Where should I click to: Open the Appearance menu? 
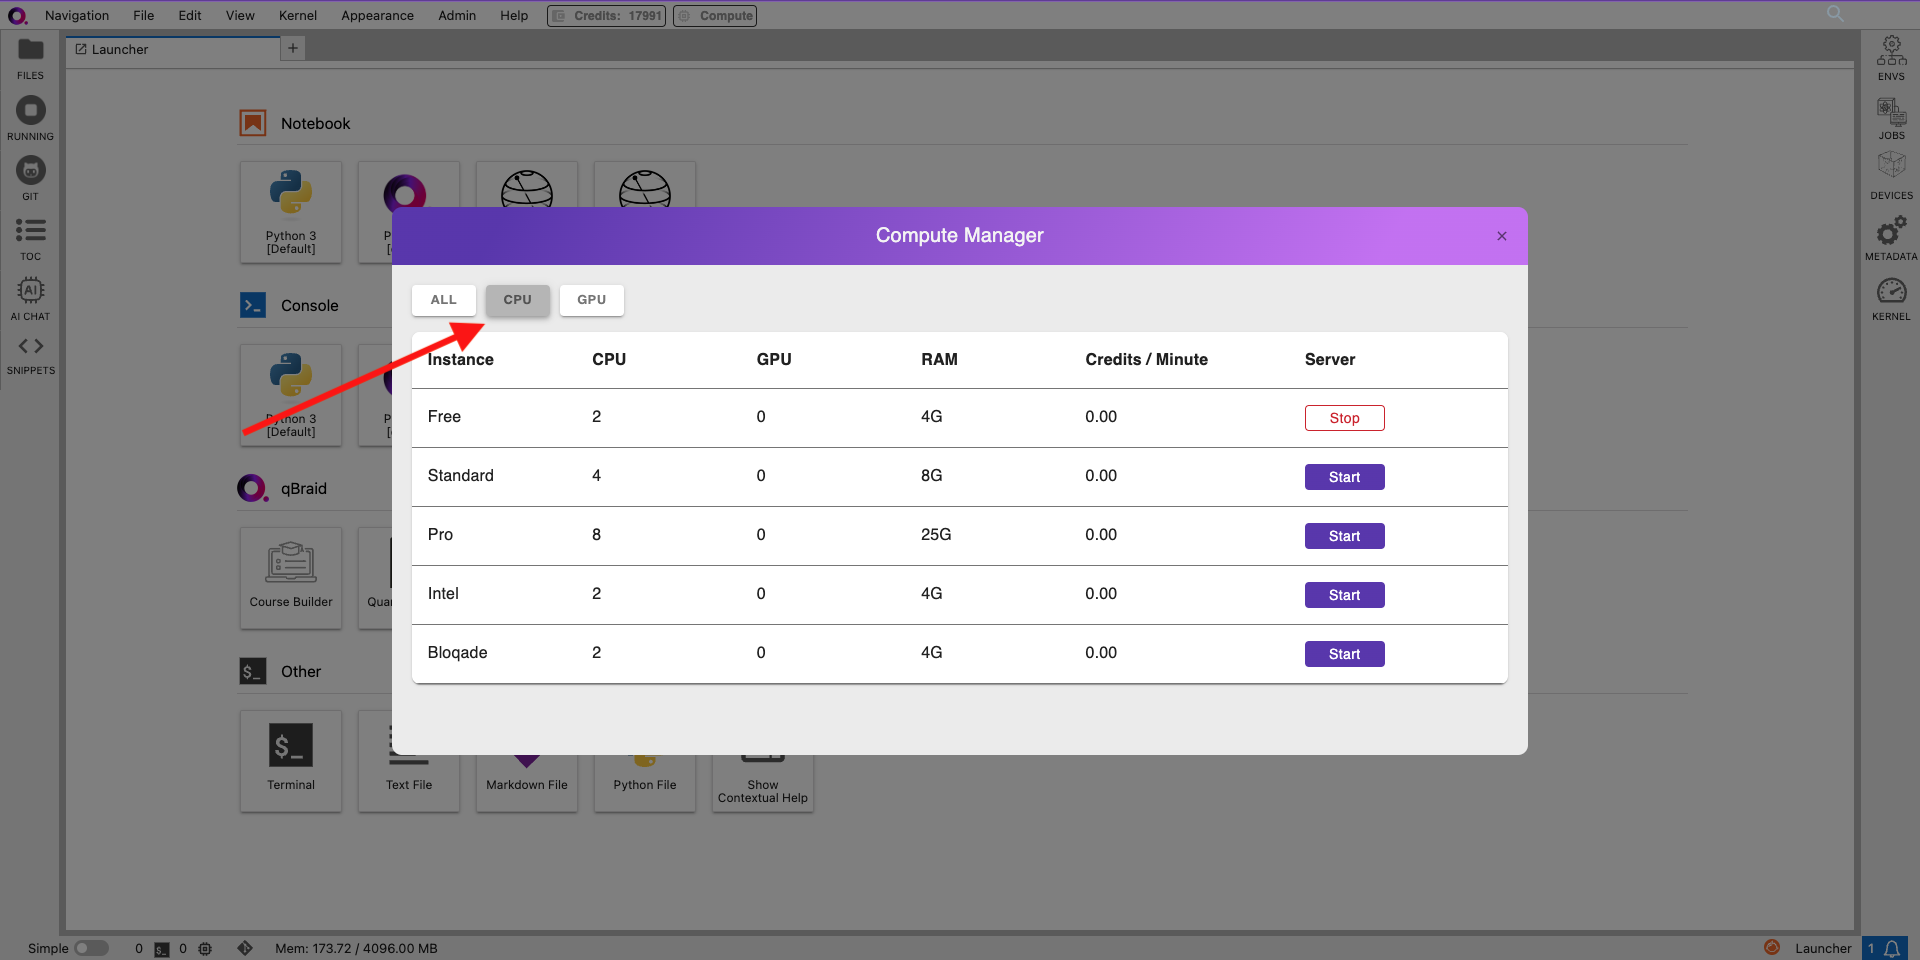[377, 15]
